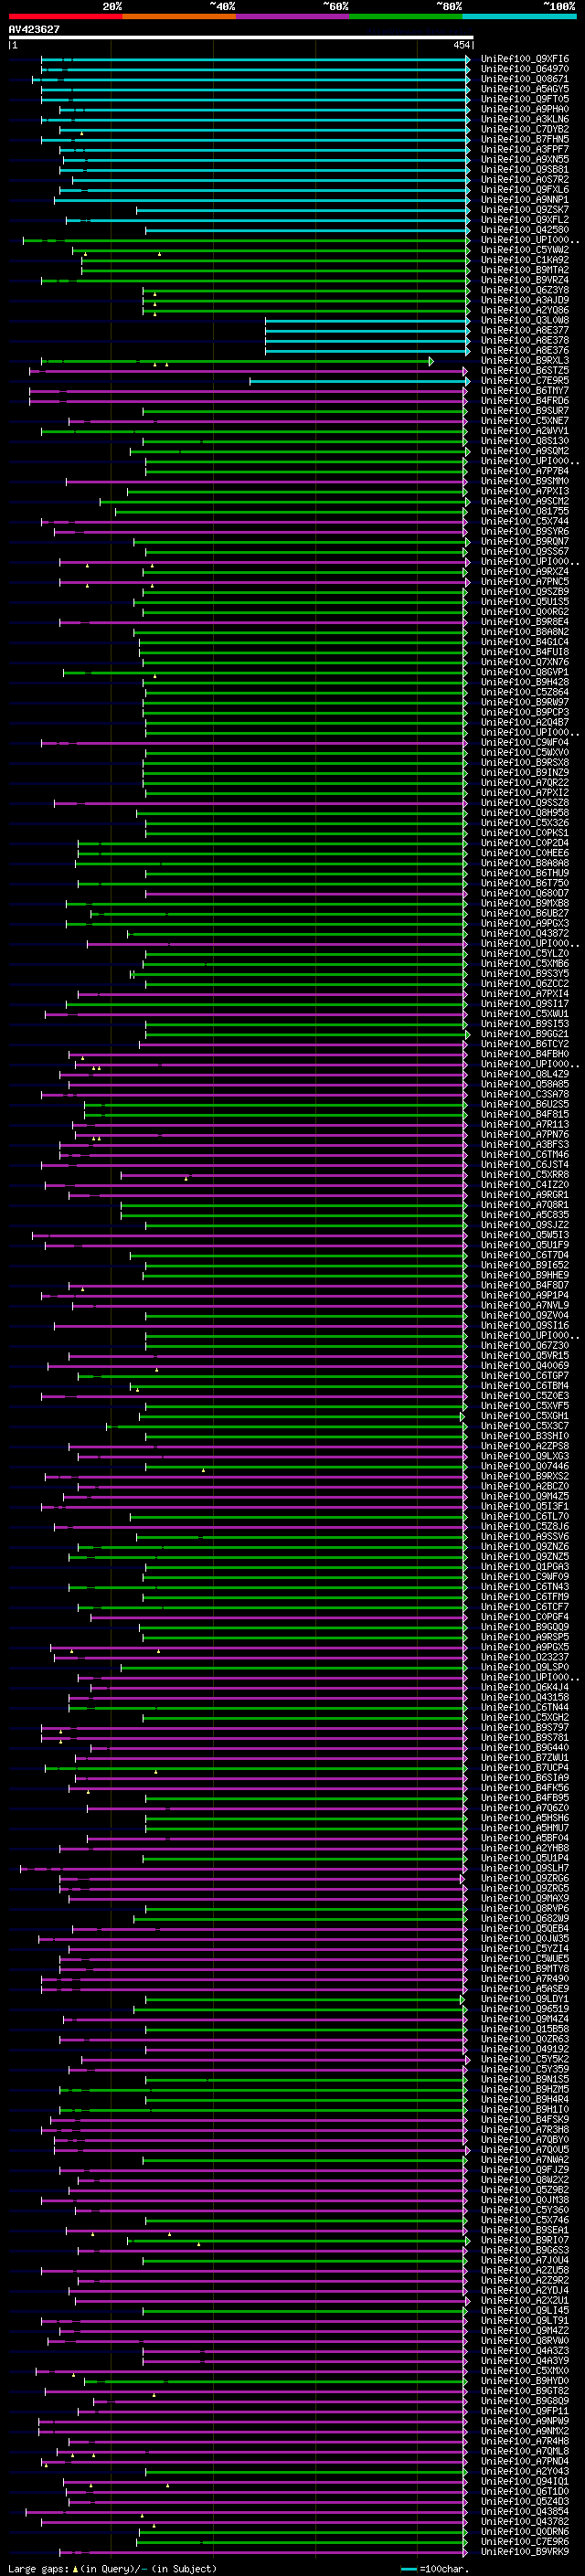The image size is (585, 2576).
Task: Open the UniRef100_Q9FT05 entry
Action: [525, 99]
